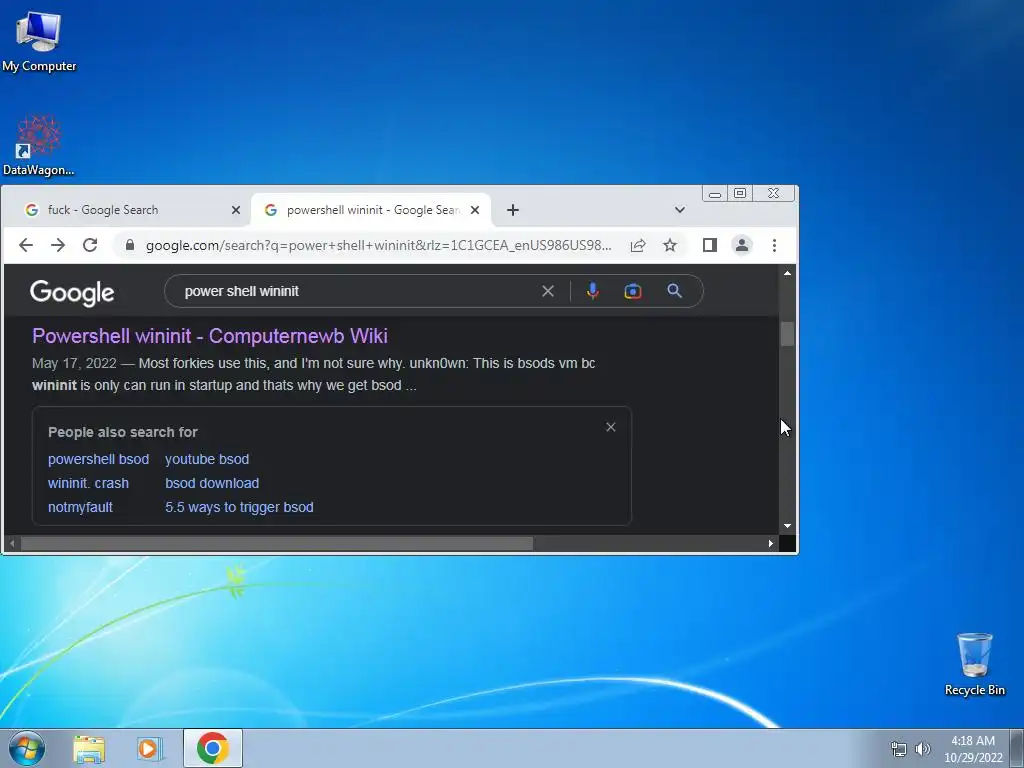The image size is (1024, 768).
Task: Clear the Google search box text
Action: pyautogui.click(x=548, y=291)
